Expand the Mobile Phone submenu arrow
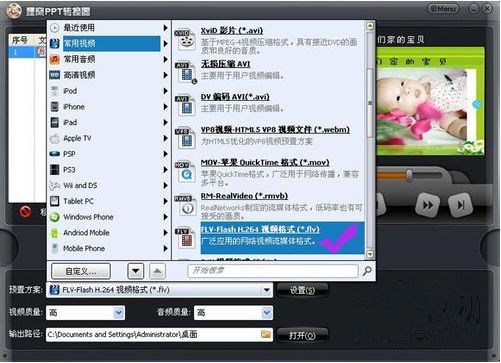The width and height of the screenshot is (501, 363). click(165, 248)
